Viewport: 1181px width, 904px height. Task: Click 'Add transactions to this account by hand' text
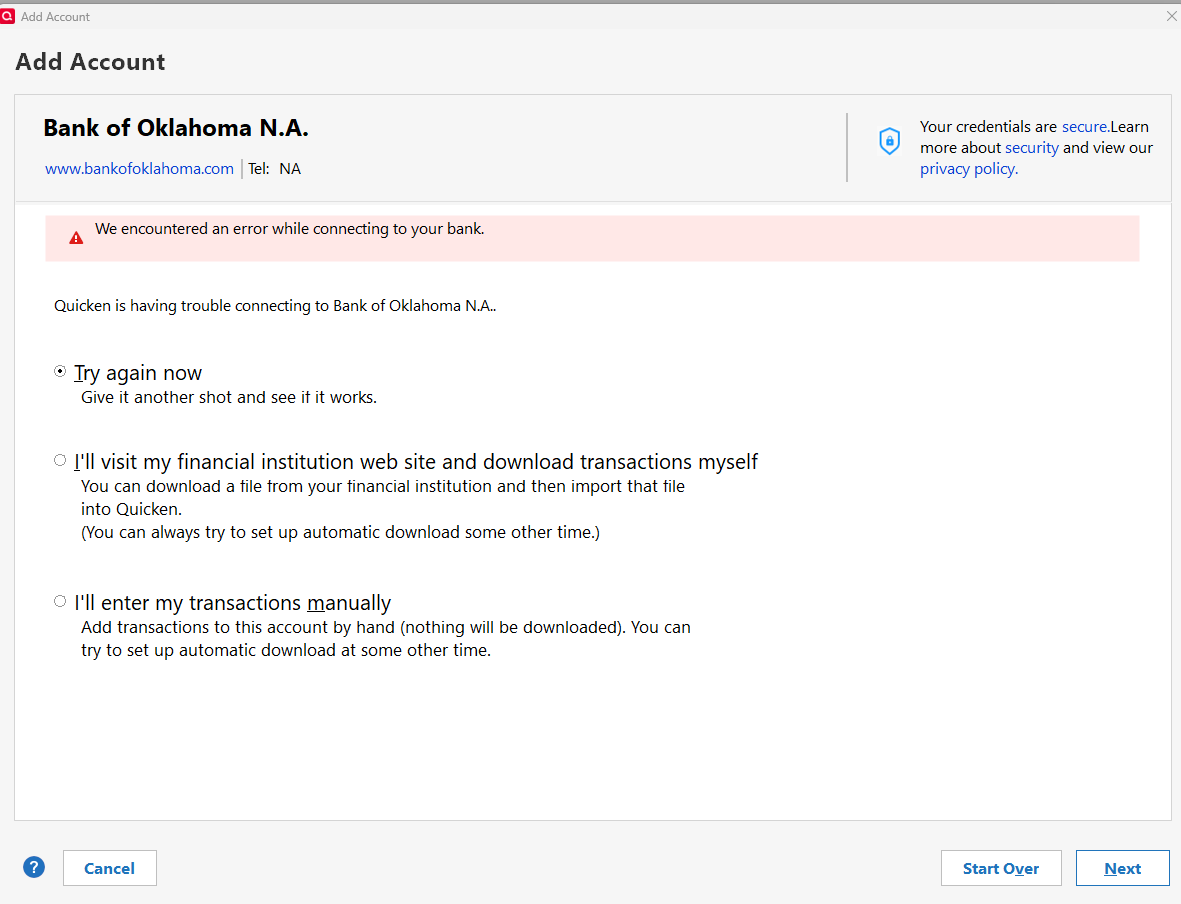[386, 639]
